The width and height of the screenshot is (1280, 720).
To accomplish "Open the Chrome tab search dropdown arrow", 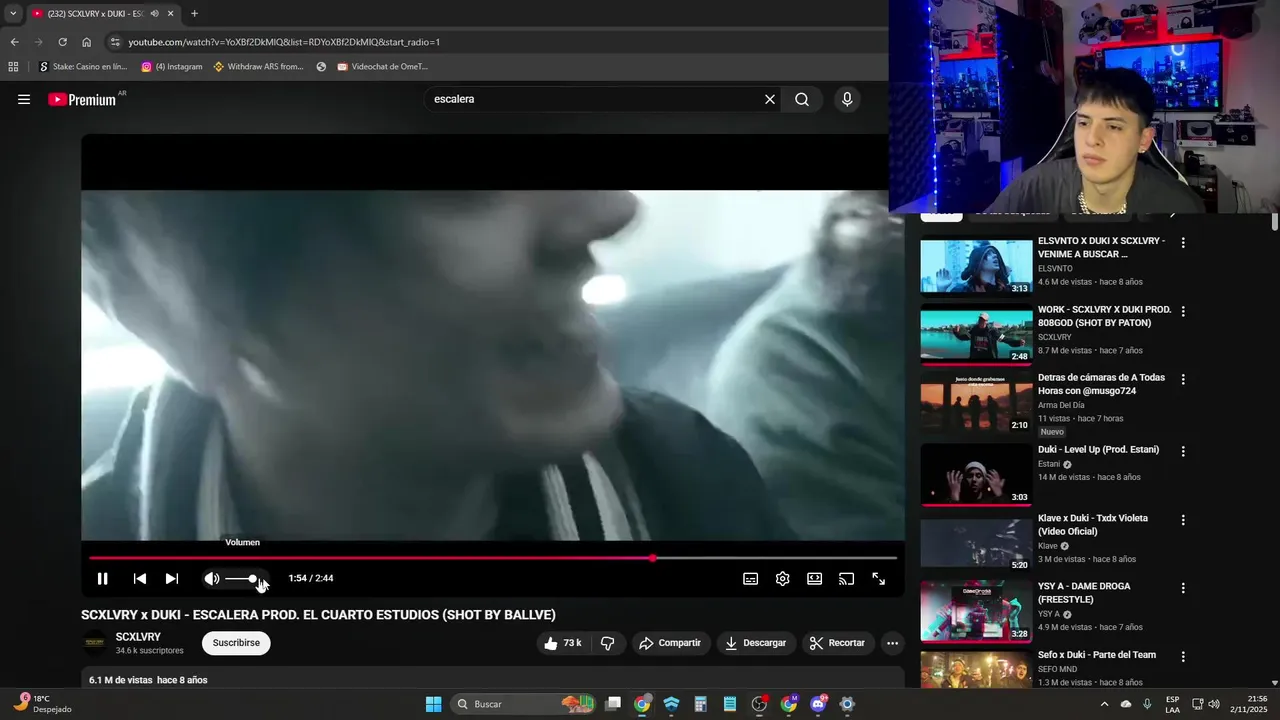I will (x=13, y=14).
